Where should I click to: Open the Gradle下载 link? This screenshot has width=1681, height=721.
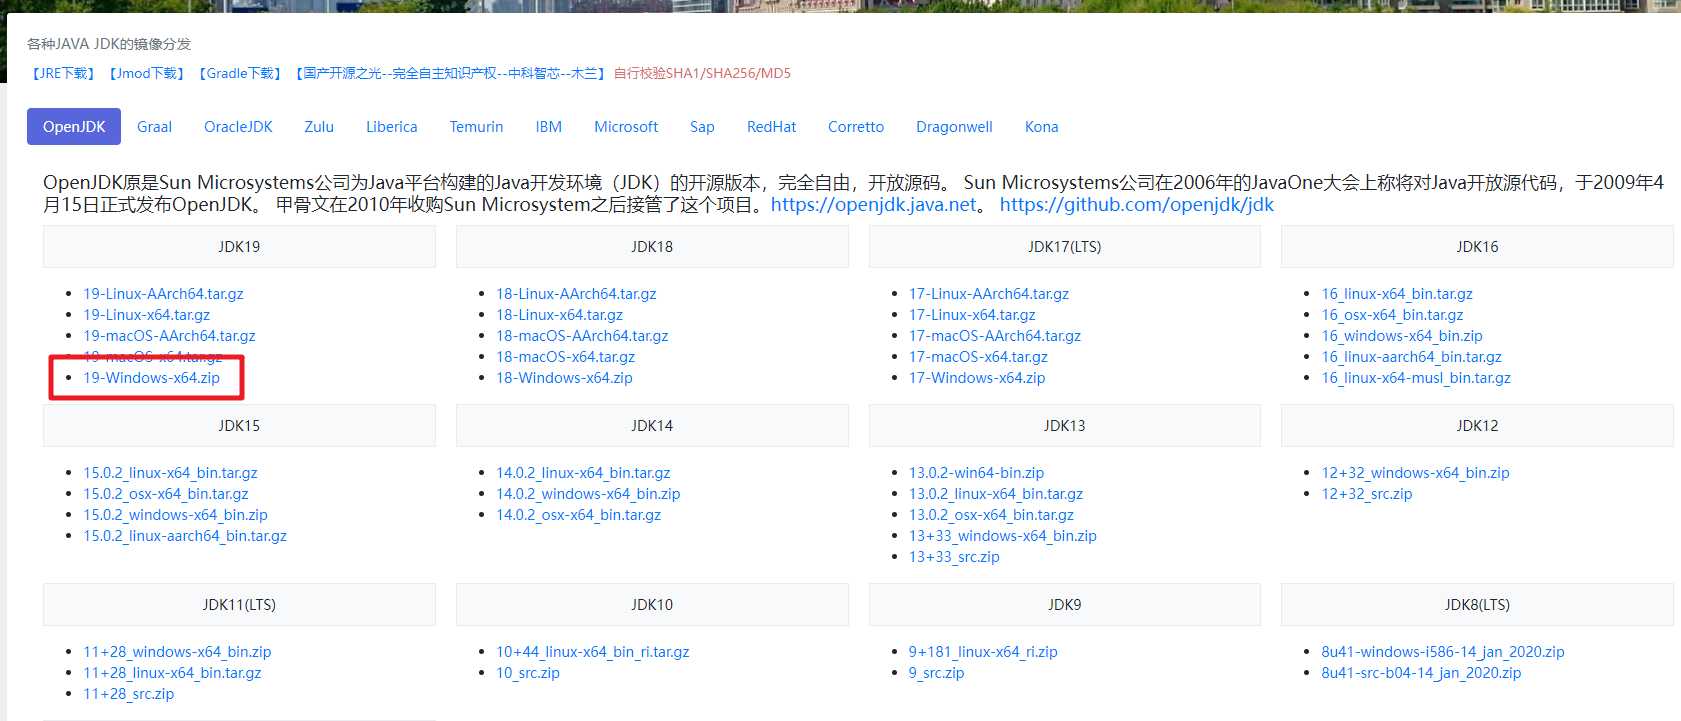pos(239,73)
